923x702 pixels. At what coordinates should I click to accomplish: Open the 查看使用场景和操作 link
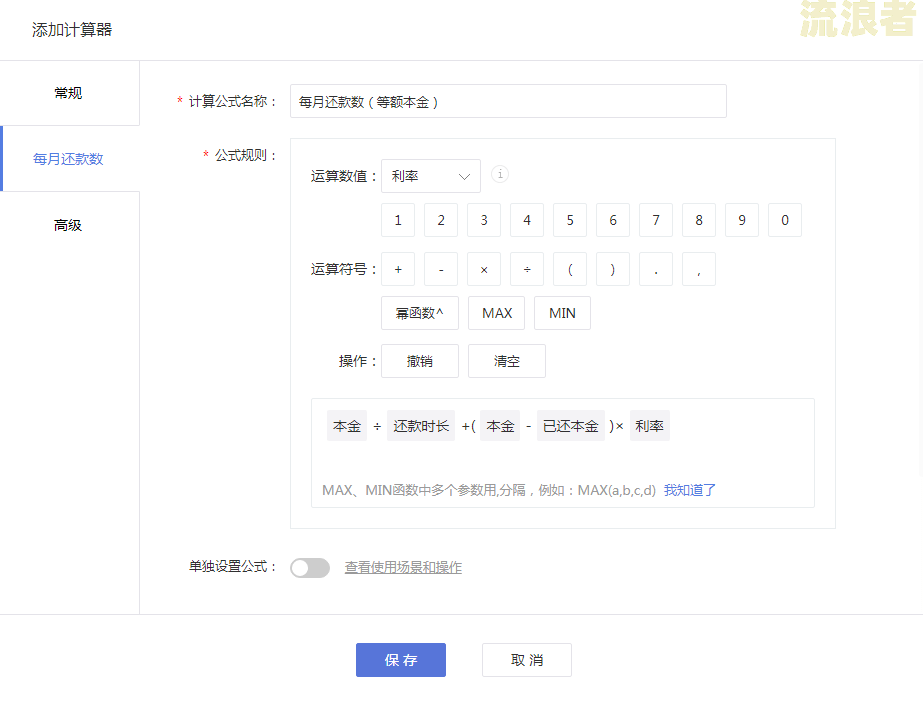coord(403,567)
